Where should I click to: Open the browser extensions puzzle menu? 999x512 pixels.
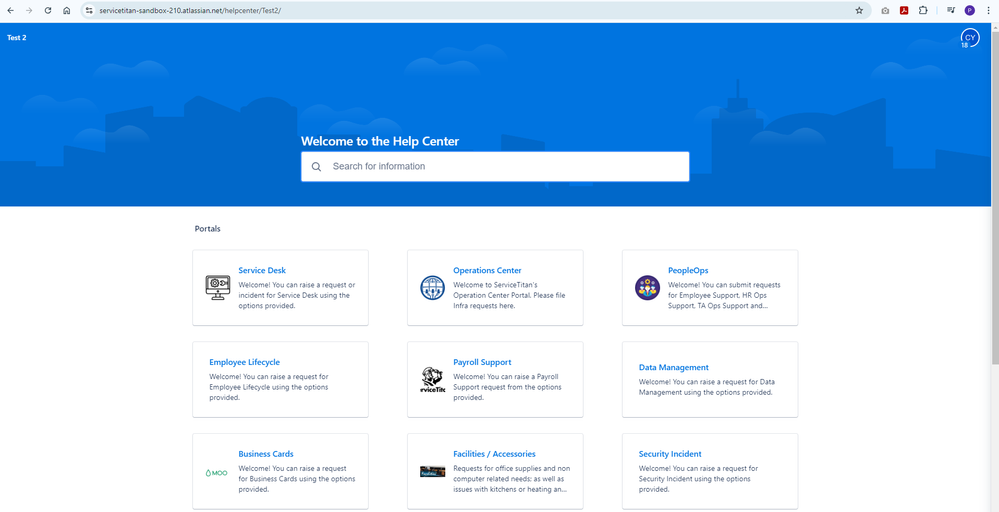(x=923, y=10)
